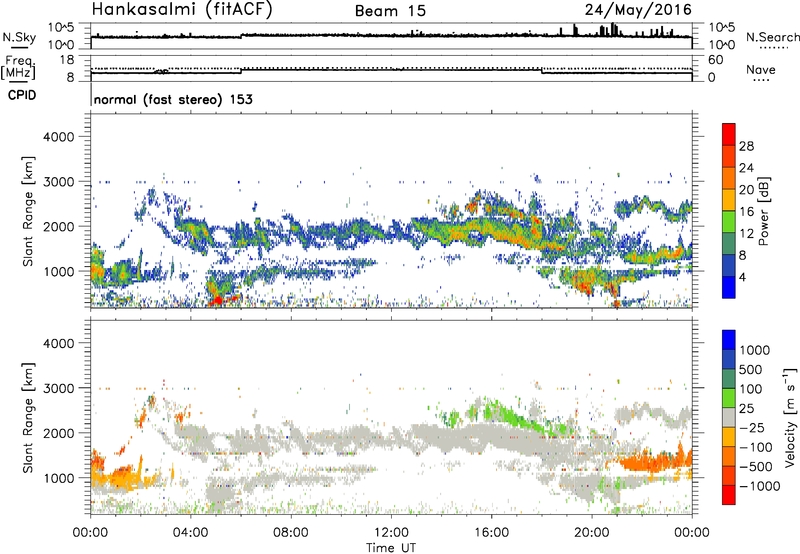Click the 'Hankasalmi (fitACF)' title text
Screen dimensions: 800x554
click(x=182, y=10)
